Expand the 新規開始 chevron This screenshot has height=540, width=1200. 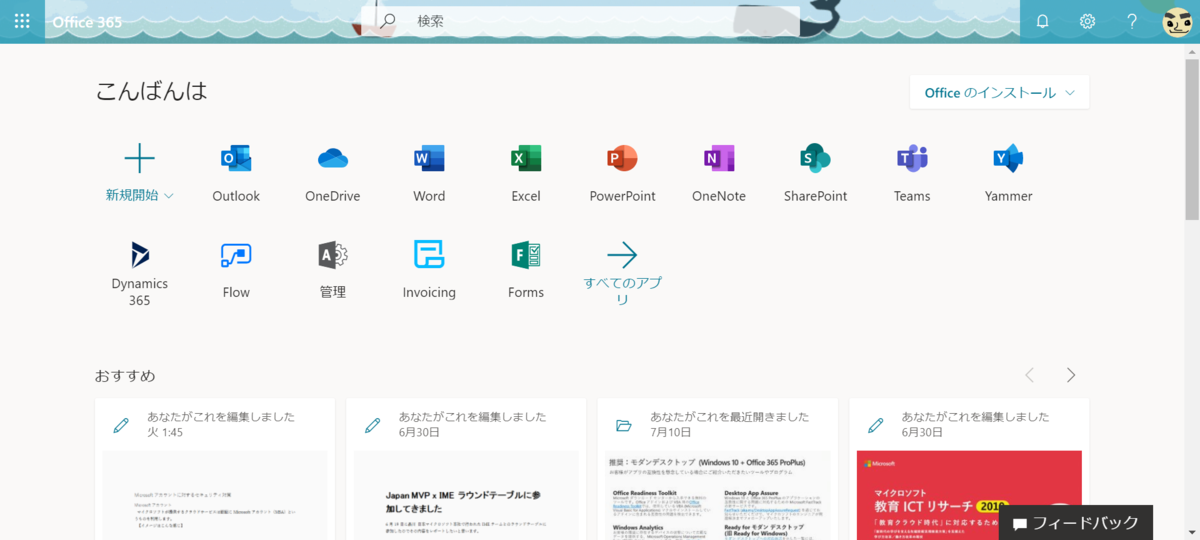pos(169,196)
